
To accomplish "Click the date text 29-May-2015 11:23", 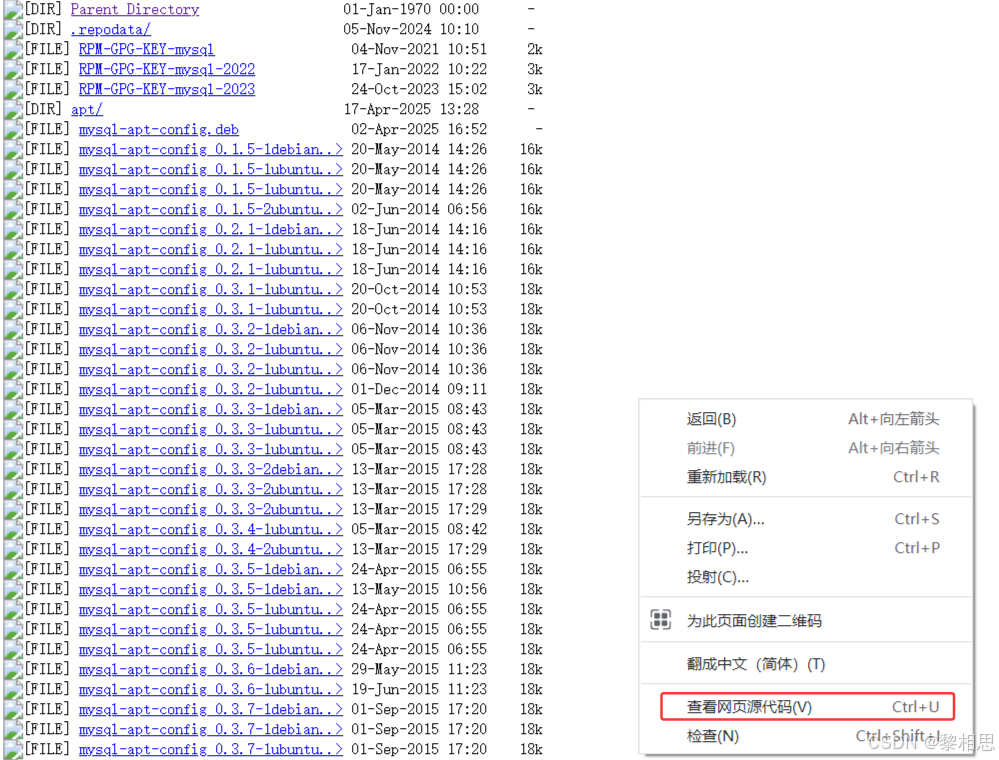I will (x=419, y=670).
